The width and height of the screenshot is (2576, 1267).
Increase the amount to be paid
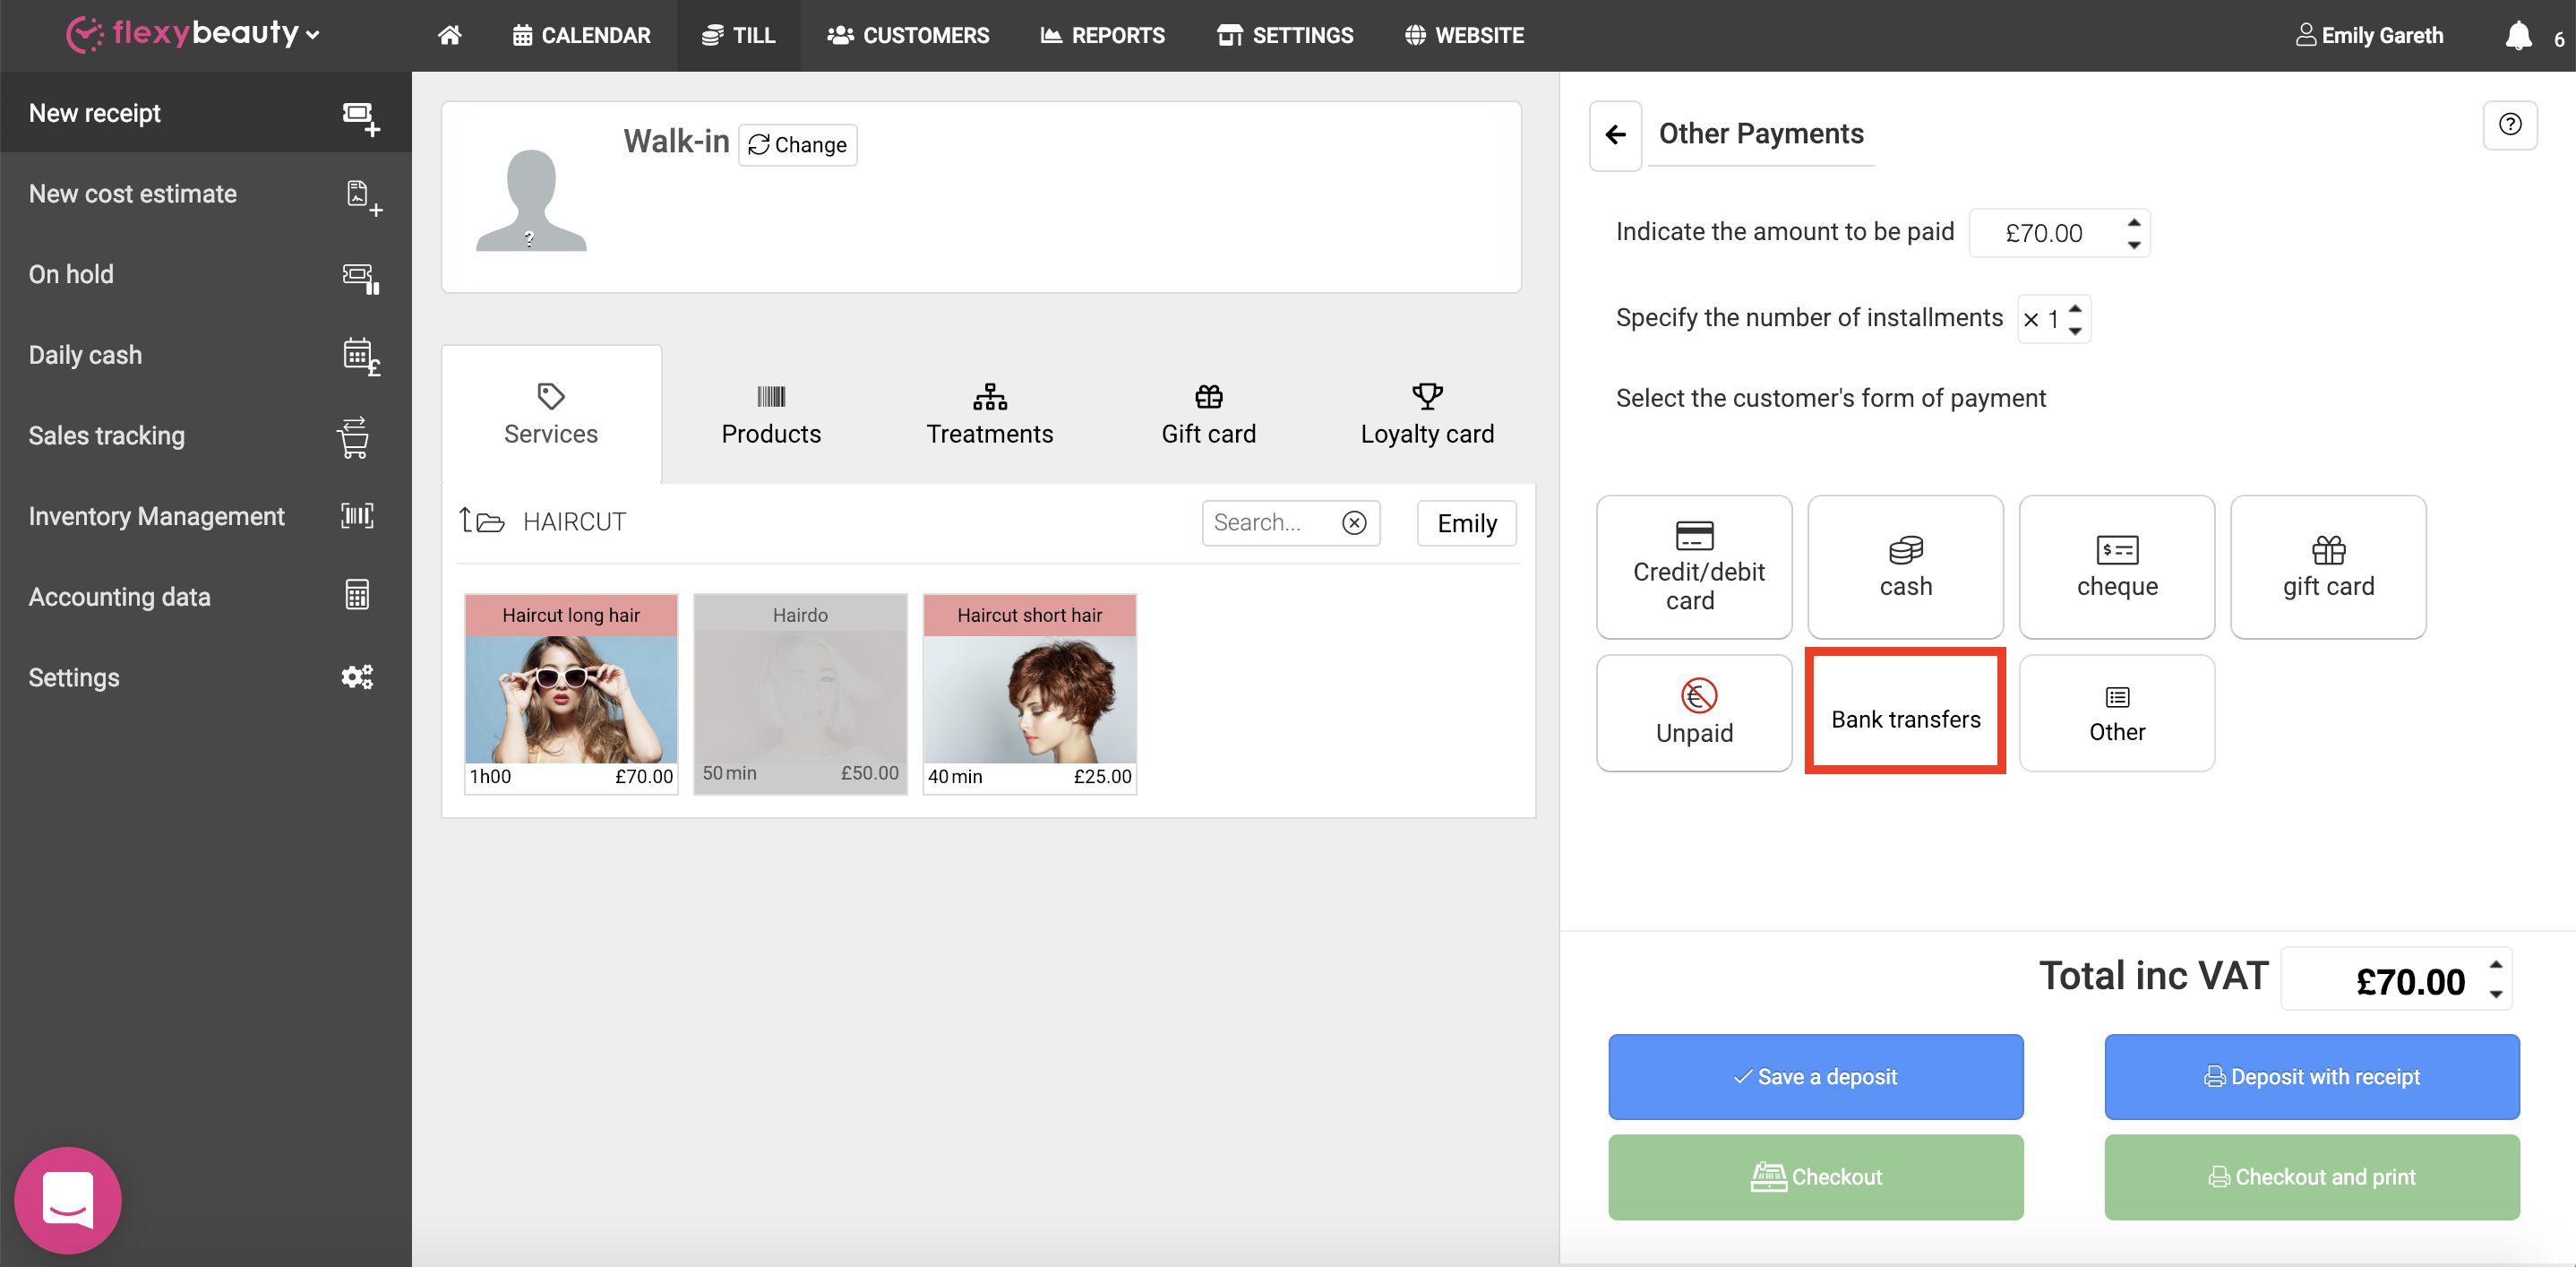2134,222
